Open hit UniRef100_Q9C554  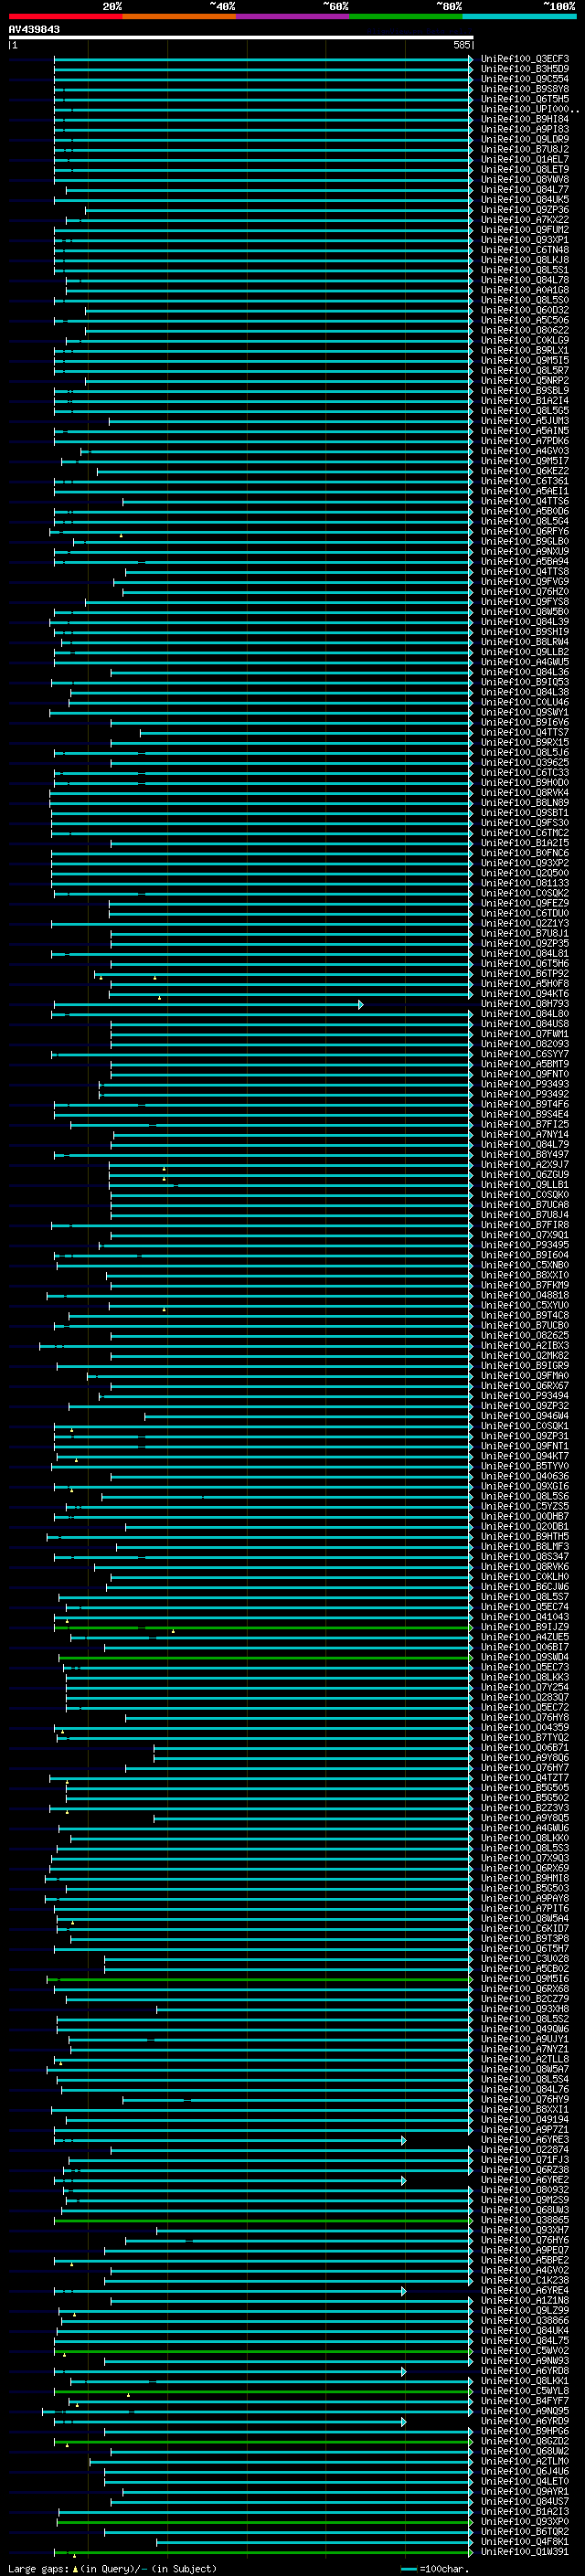tap(524, 79)
